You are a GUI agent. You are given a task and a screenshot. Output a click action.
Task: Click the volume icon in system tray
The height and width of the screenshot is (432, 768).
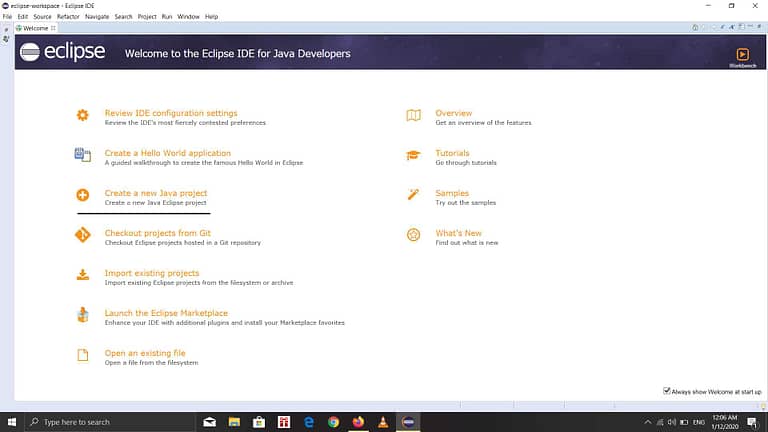pos(672,422)
